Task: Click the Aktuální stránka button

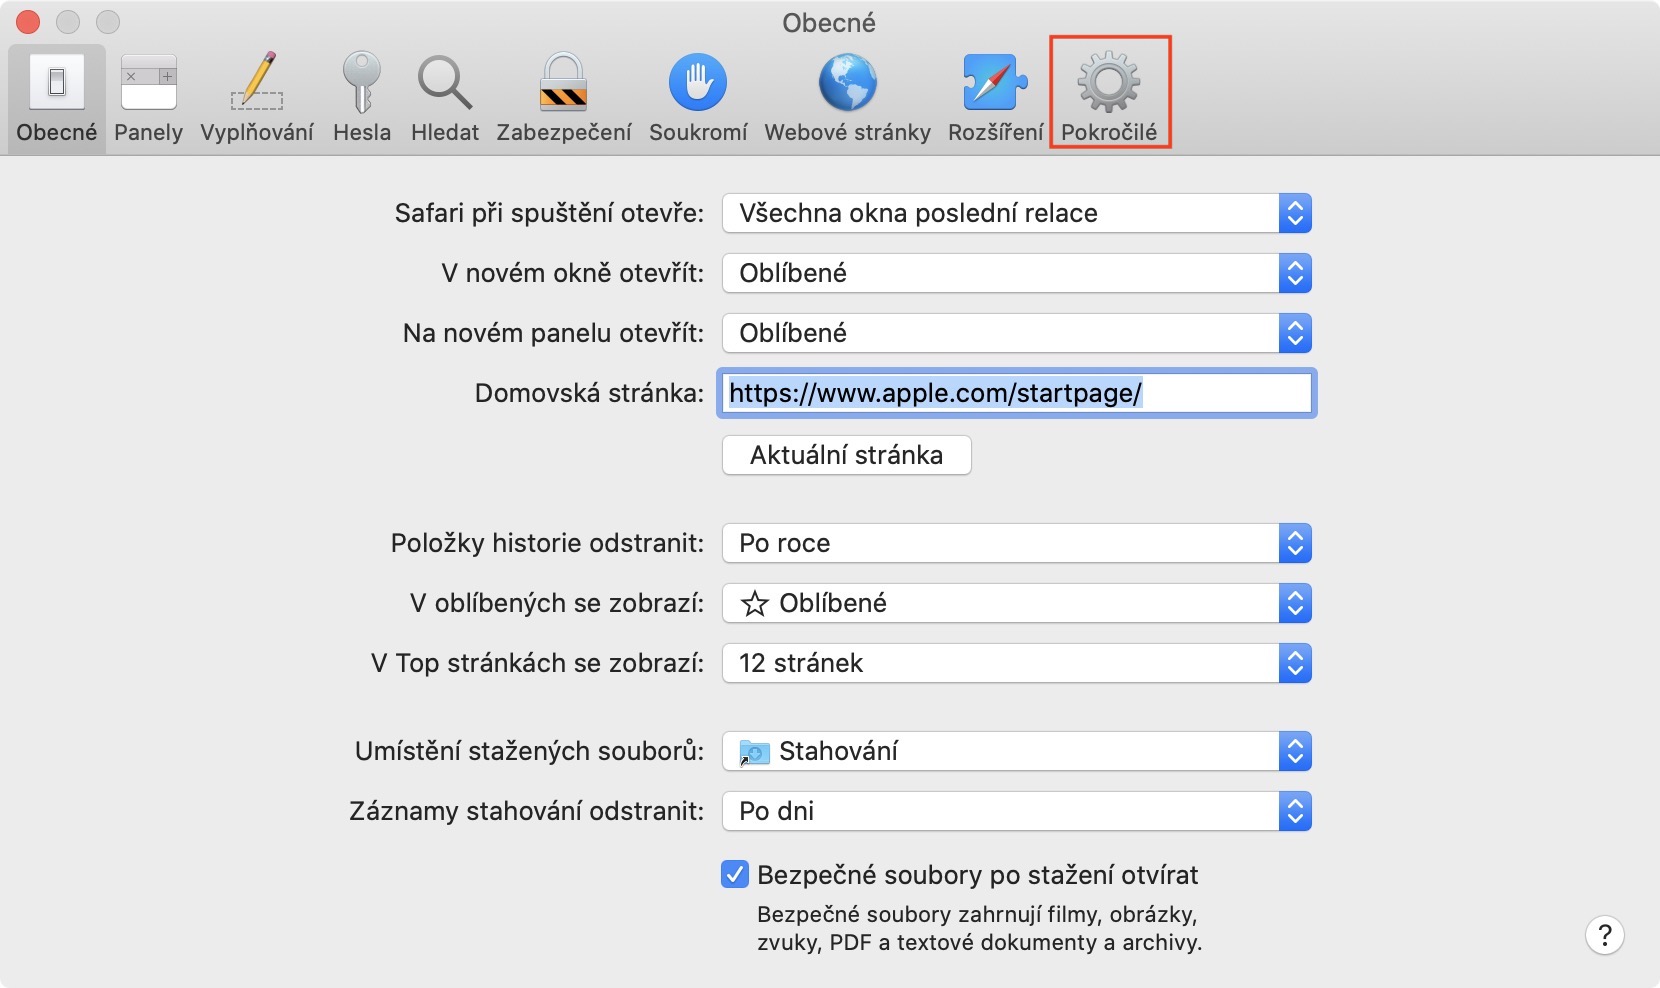Action: [x=847, y=455]
